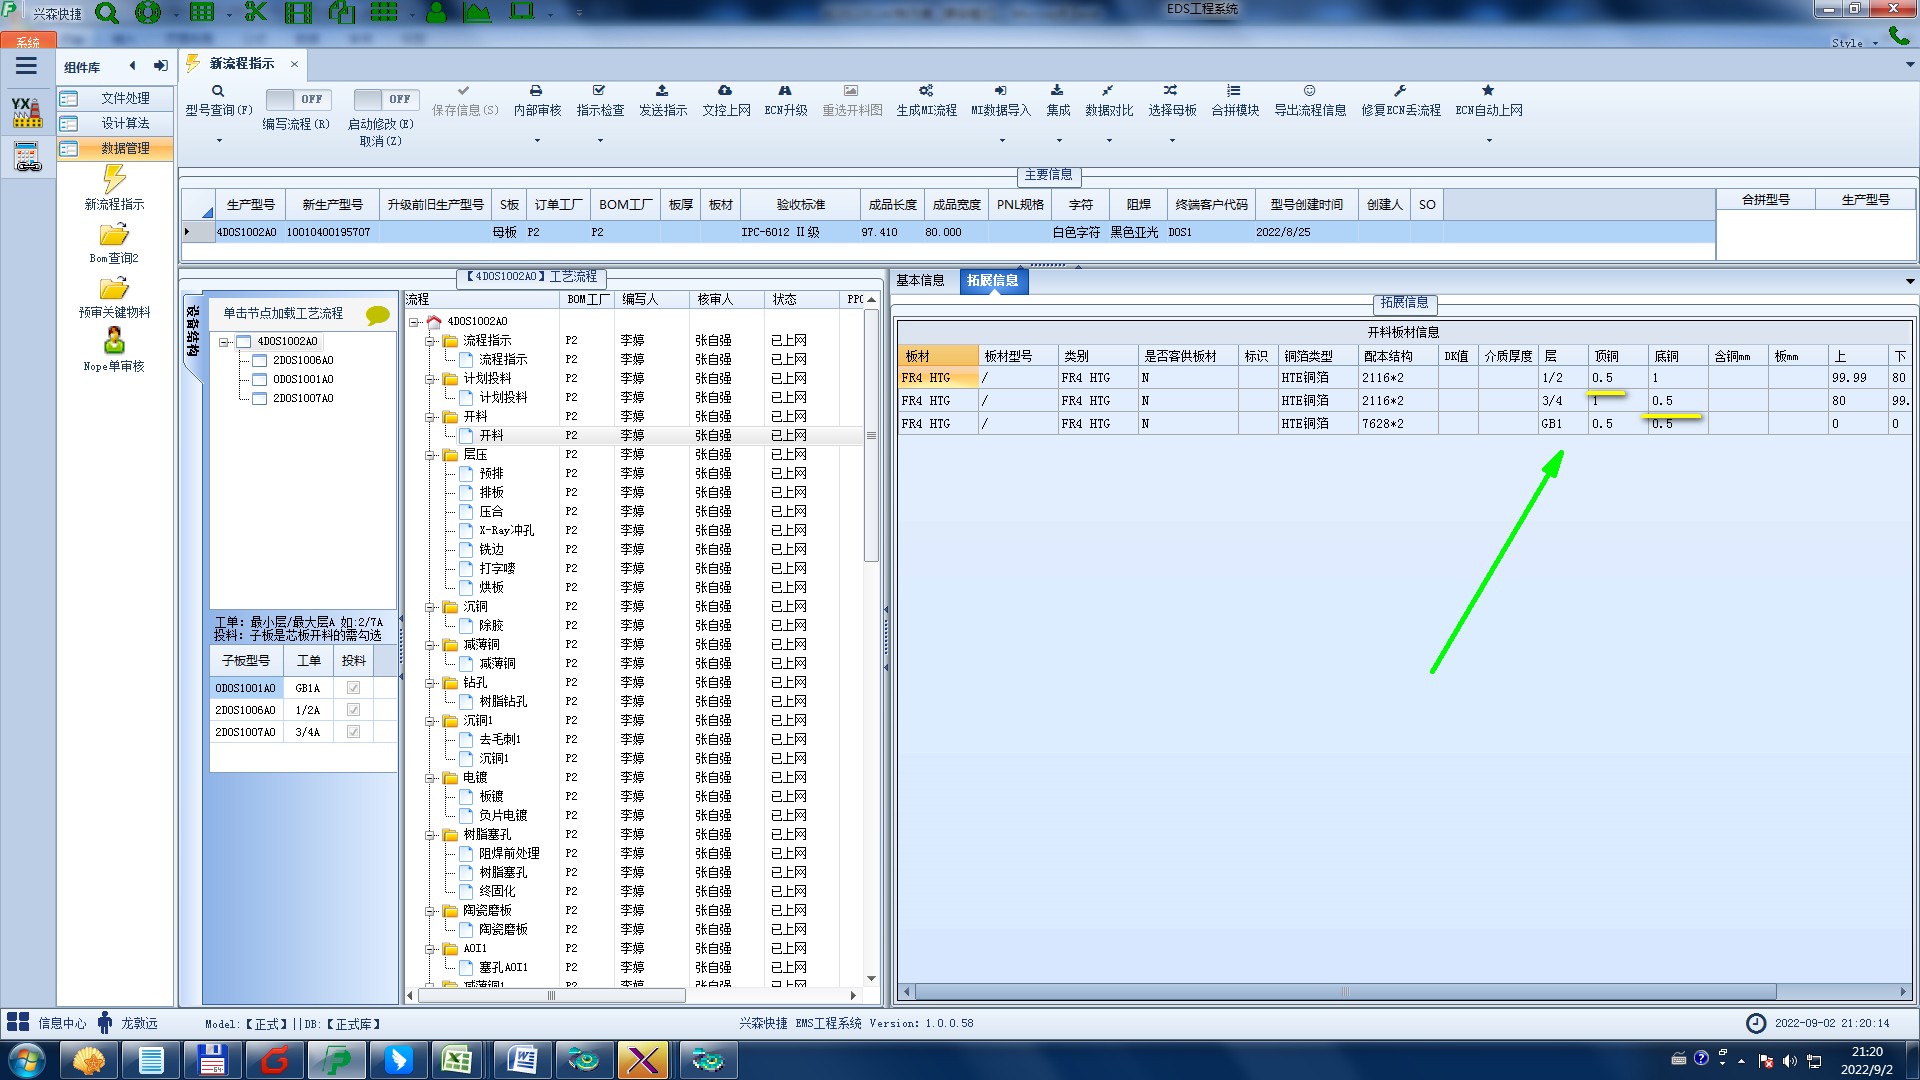1920x1080 pixels.
Task: Click the 发送指示 toolbar icon
Action: click(662, 91)
